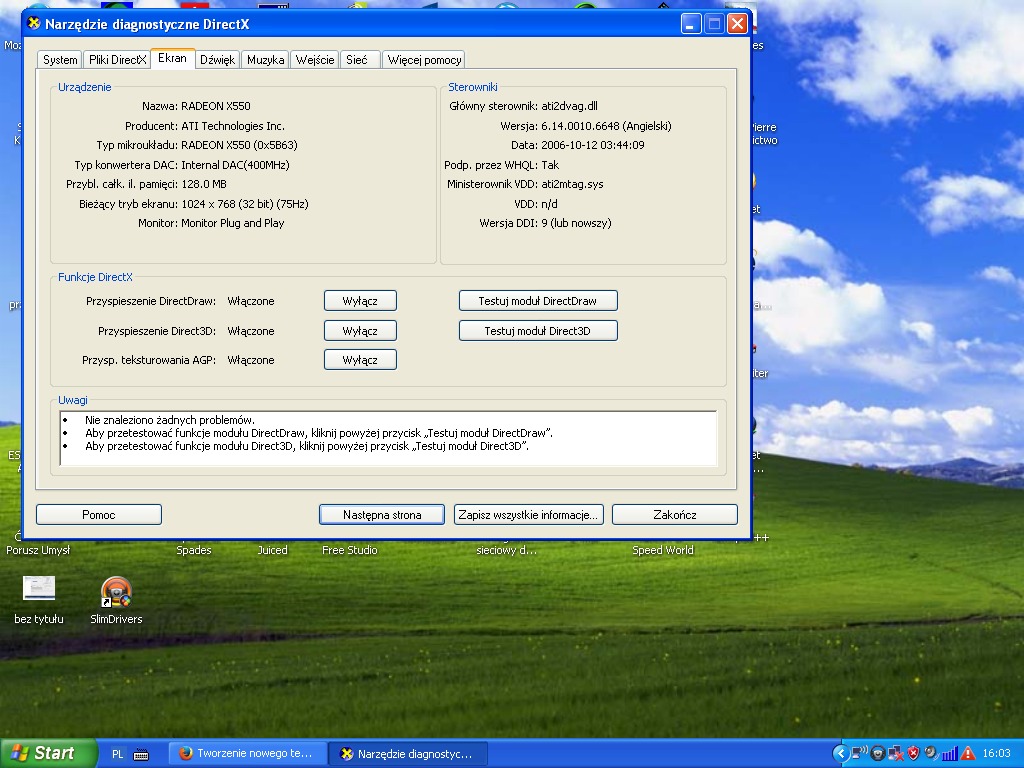This screenshot has height=768, width=1024.
Task: Click the blue signal bars tray icon
Action: click(x=949, y=754)
